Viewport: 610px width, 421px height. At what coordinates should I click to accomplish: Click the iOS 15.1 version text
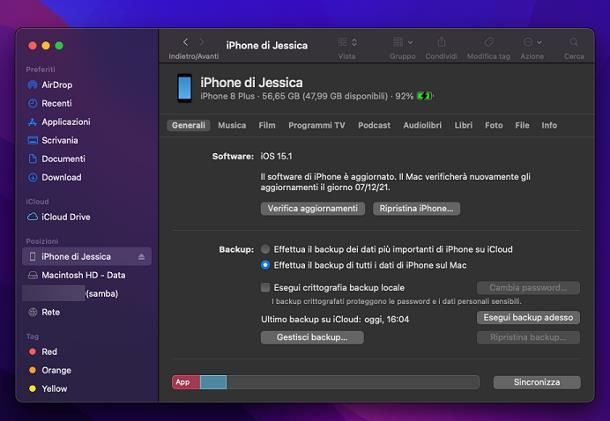click(x=276, y=156)
